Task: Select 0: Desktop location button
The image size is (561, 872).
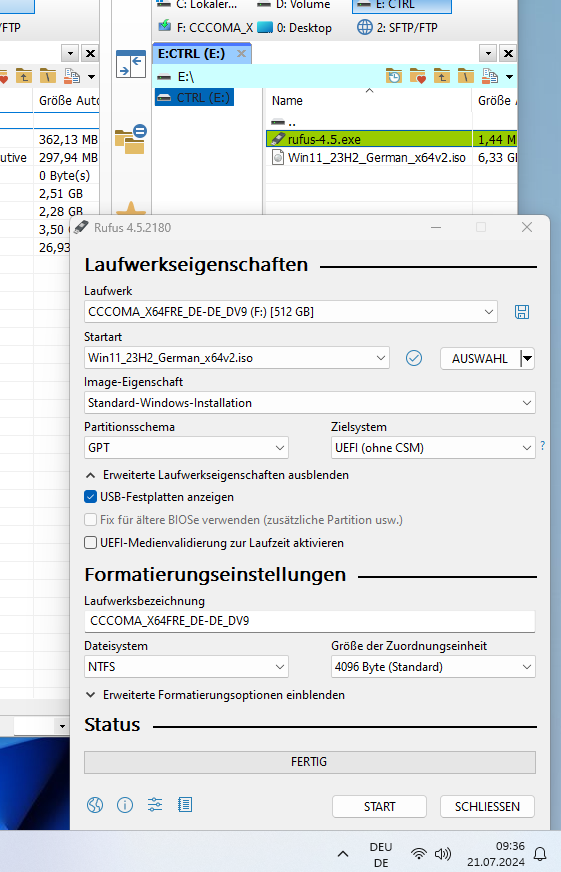Action: 296,27
